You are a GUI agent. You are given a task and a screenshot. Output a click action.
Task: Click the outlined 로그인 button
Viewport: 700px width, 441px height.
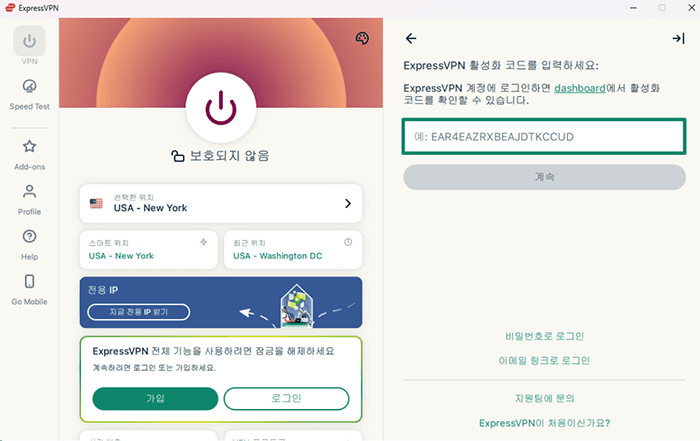coord(286,398)
